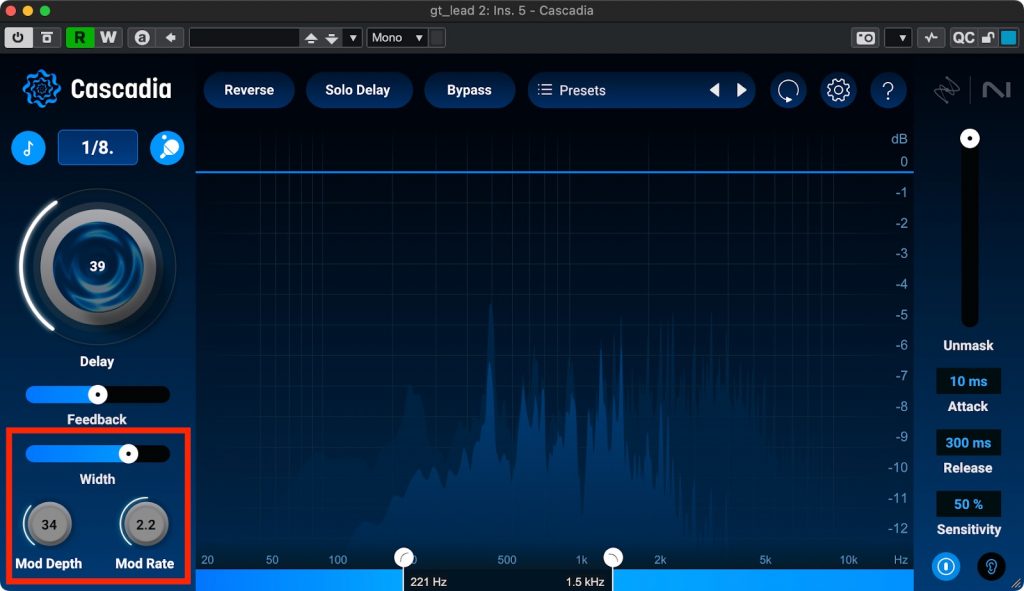Toggle the W write automation button
This screenshot has width=1024, height=591.
tap(107, 38)
